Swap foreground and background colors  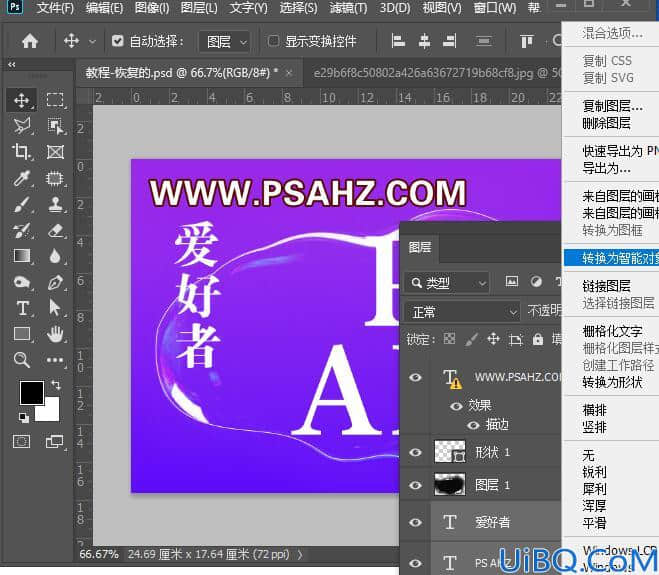[x=55, y=384]
